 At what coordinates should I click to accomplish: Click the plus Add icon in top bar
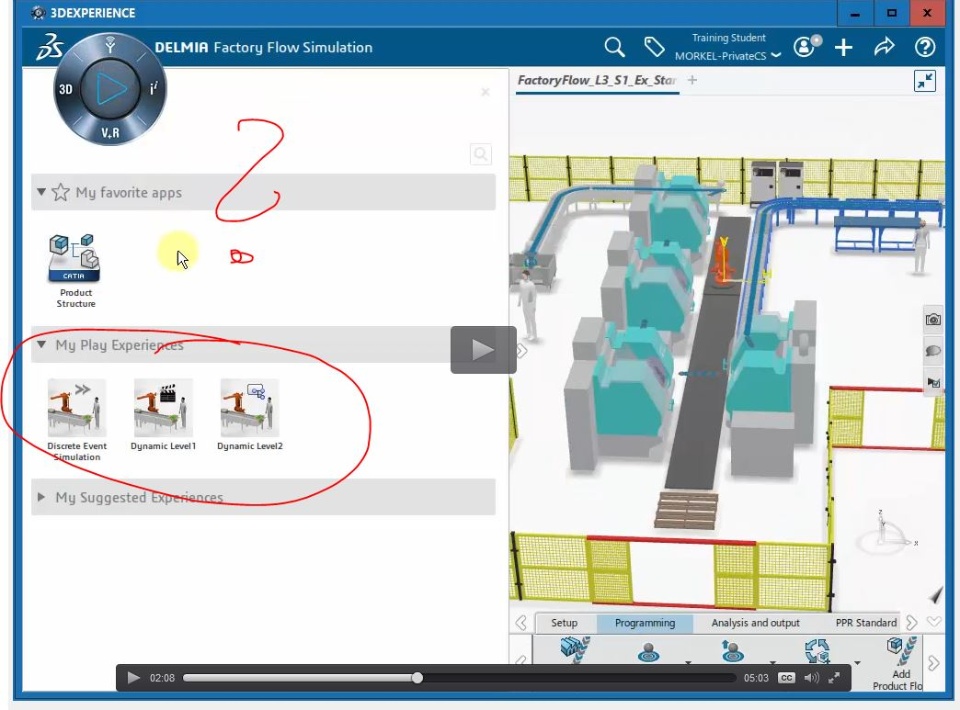(844, 47)
